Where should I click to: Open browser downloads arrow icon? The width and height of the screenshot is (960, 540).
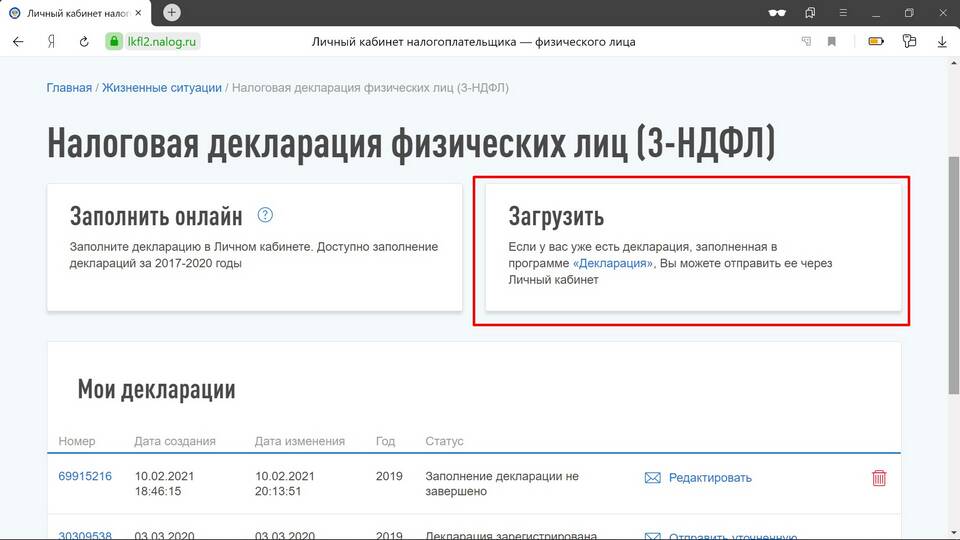pos(942,42)
